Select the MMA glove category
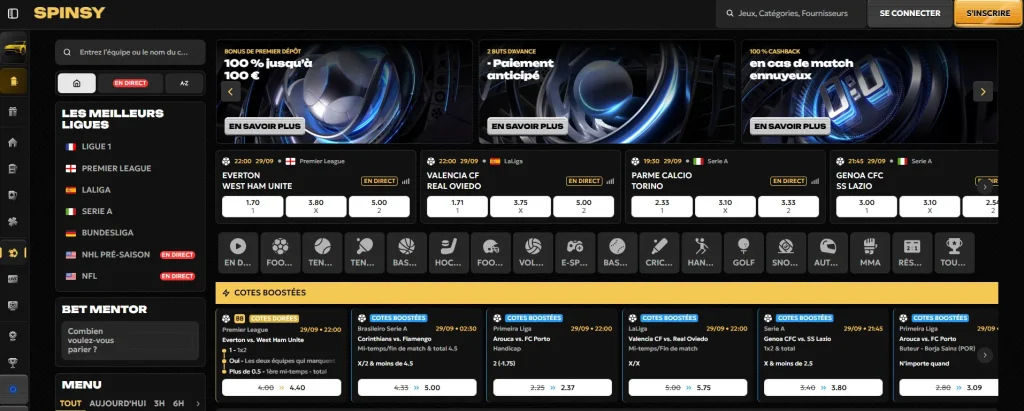The image size is (1024, 411). [x=870, y=252]
